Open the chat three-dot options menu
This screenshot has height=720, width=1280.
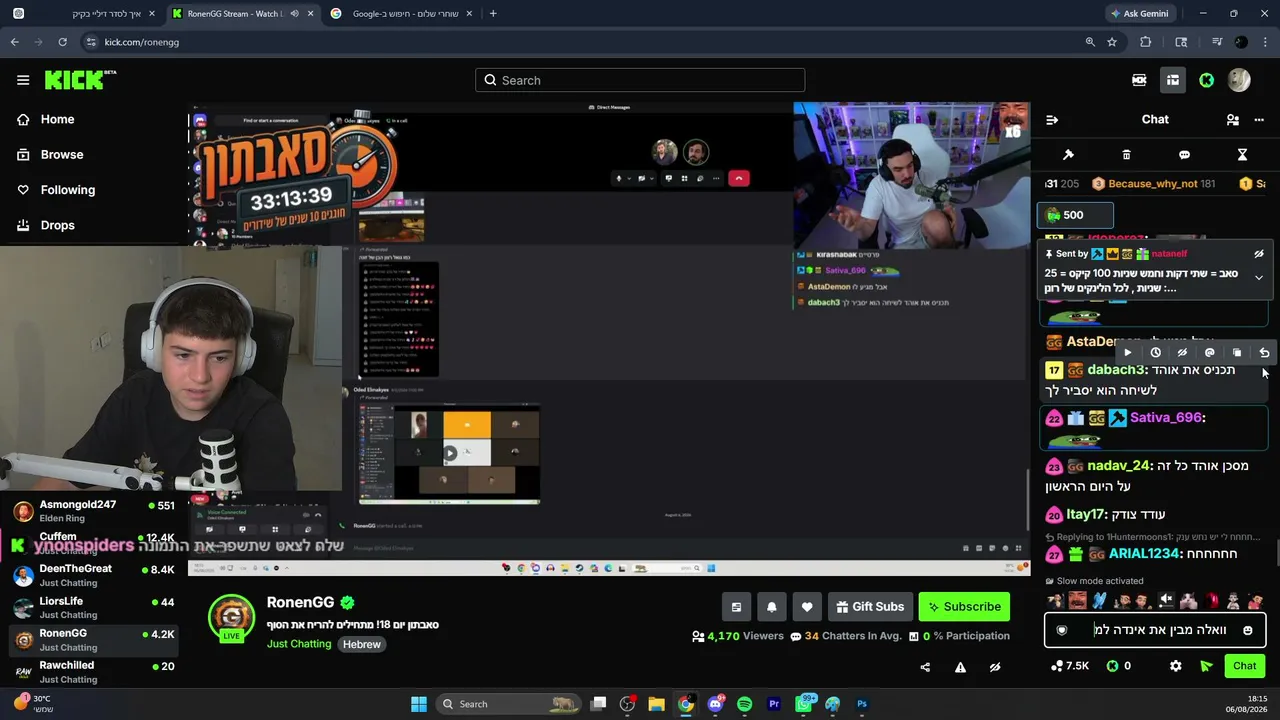[1259, 120]
